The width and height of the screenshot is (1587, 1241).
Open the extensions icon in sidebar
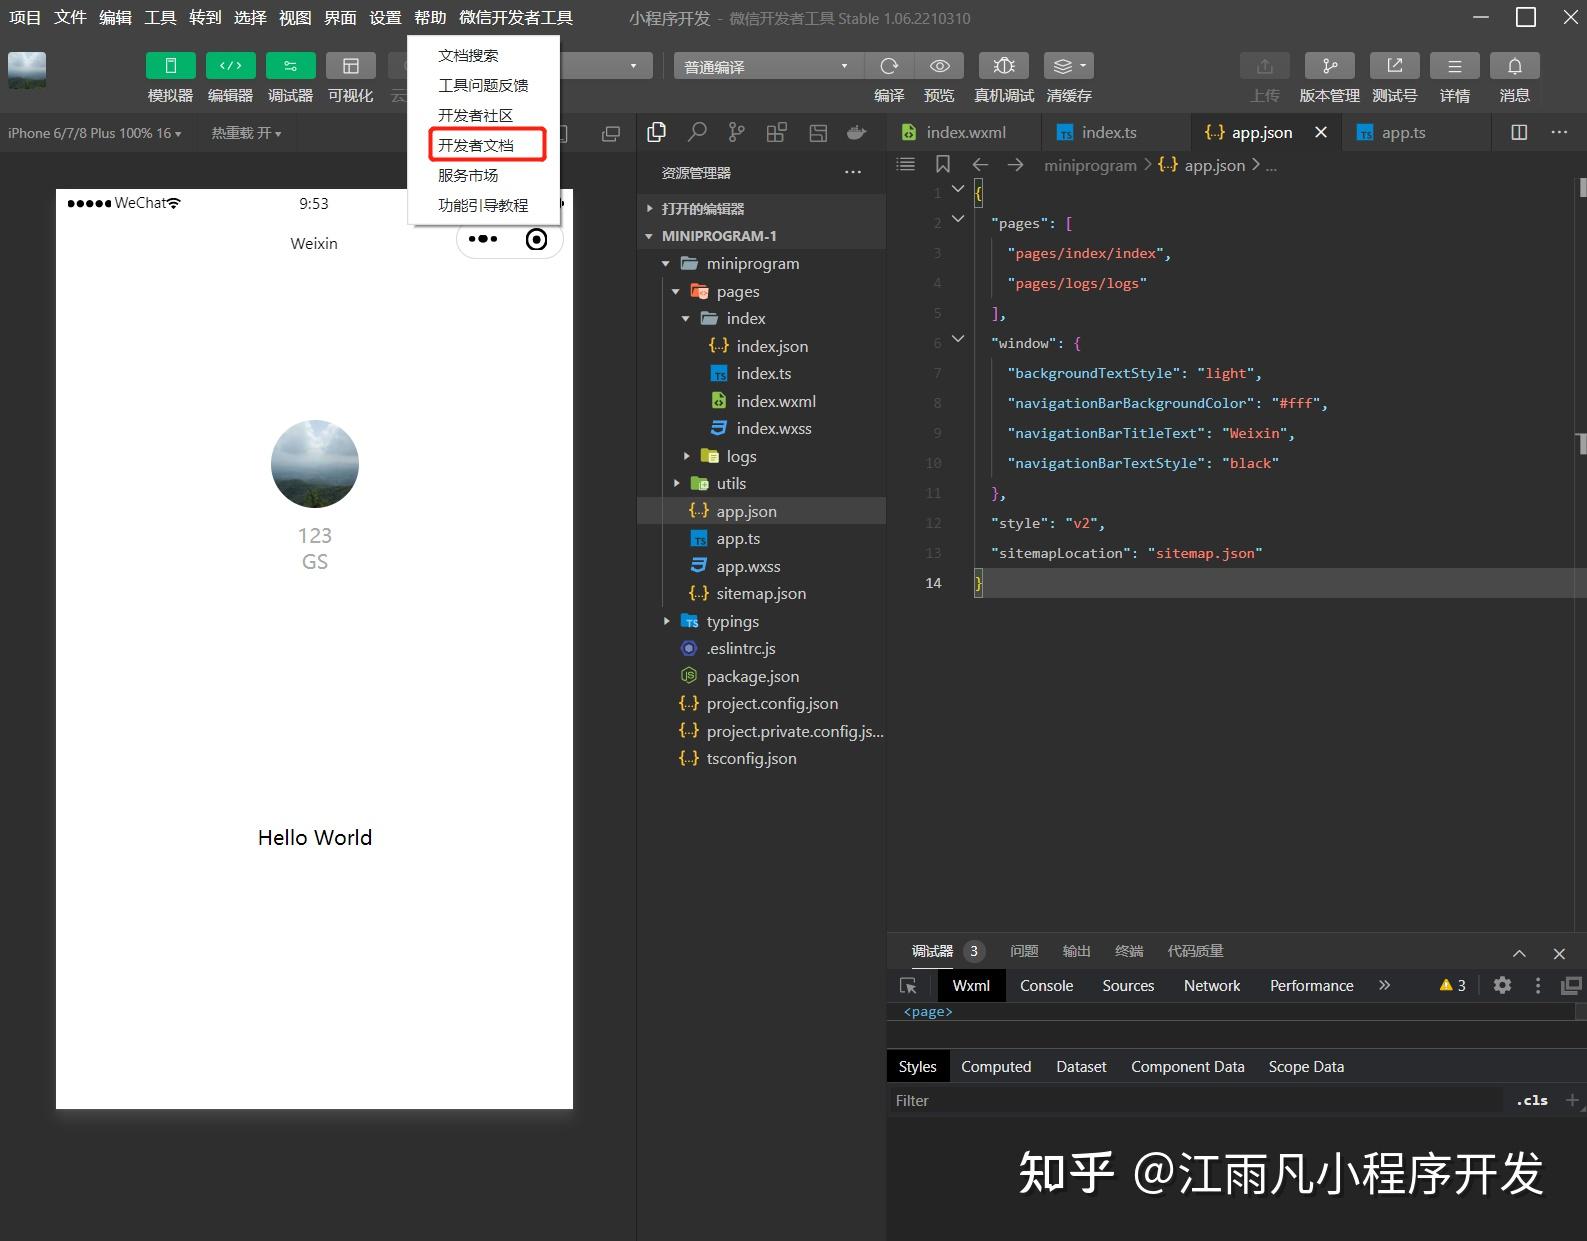[777, 132]
